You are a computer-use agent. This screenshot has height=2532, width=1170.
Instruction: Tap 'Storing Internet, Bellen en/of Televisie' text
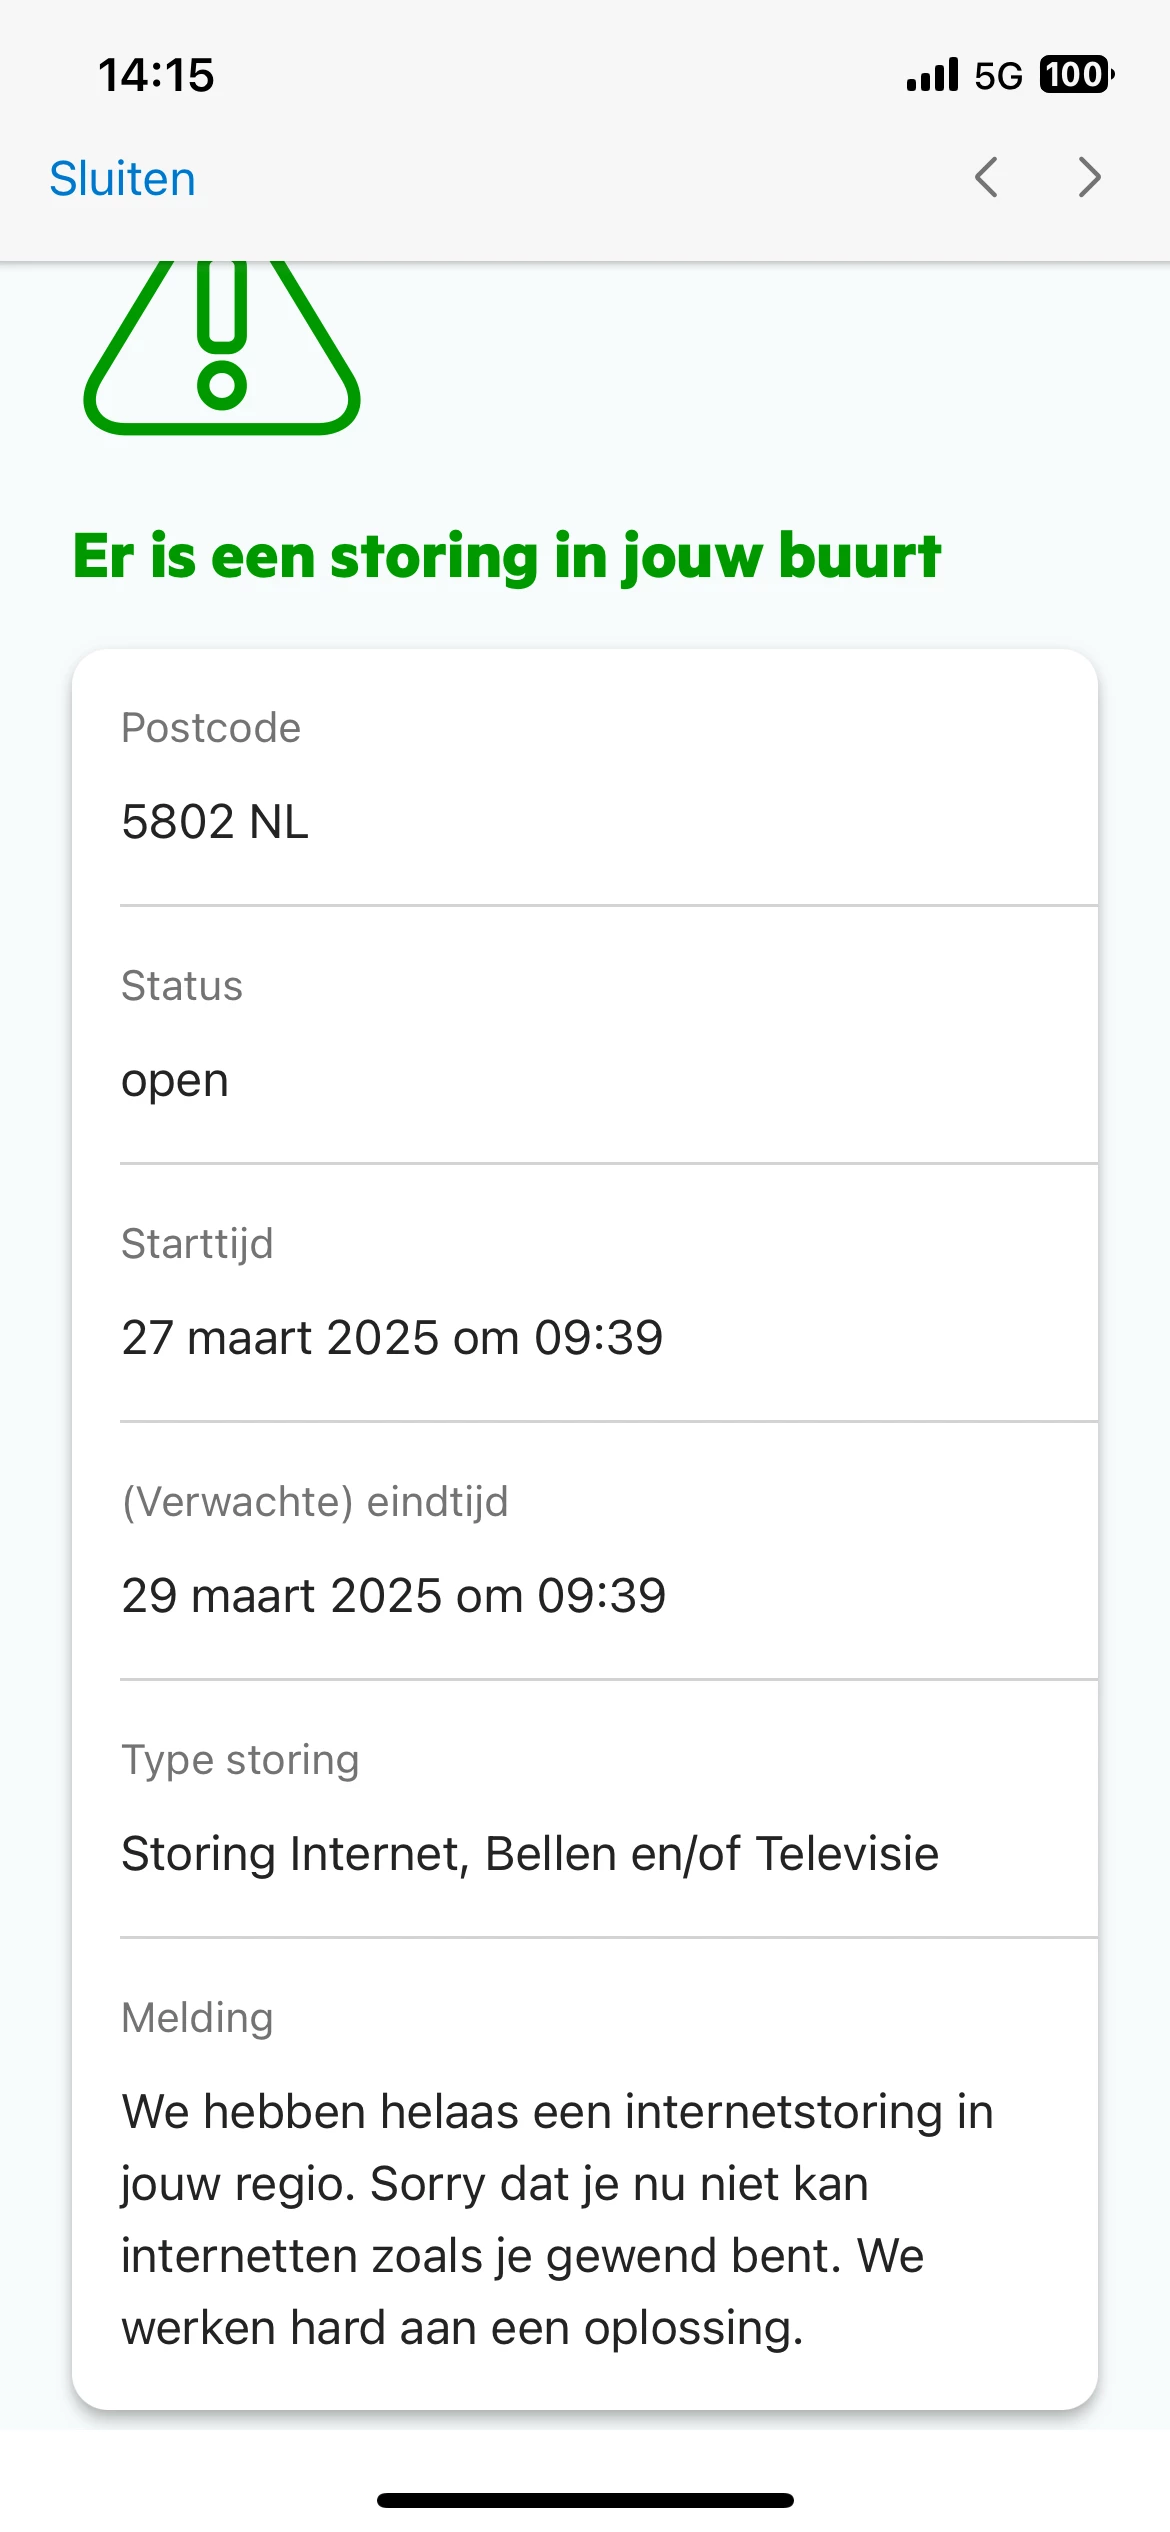click(x=530, y=1854)
